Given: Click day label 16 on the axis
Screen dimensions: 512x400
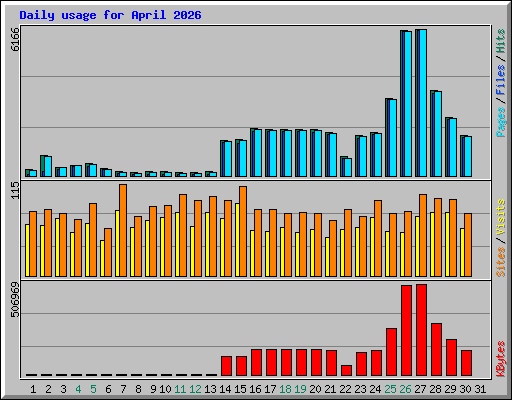Looking at the screenshot, I should [255, 389].
